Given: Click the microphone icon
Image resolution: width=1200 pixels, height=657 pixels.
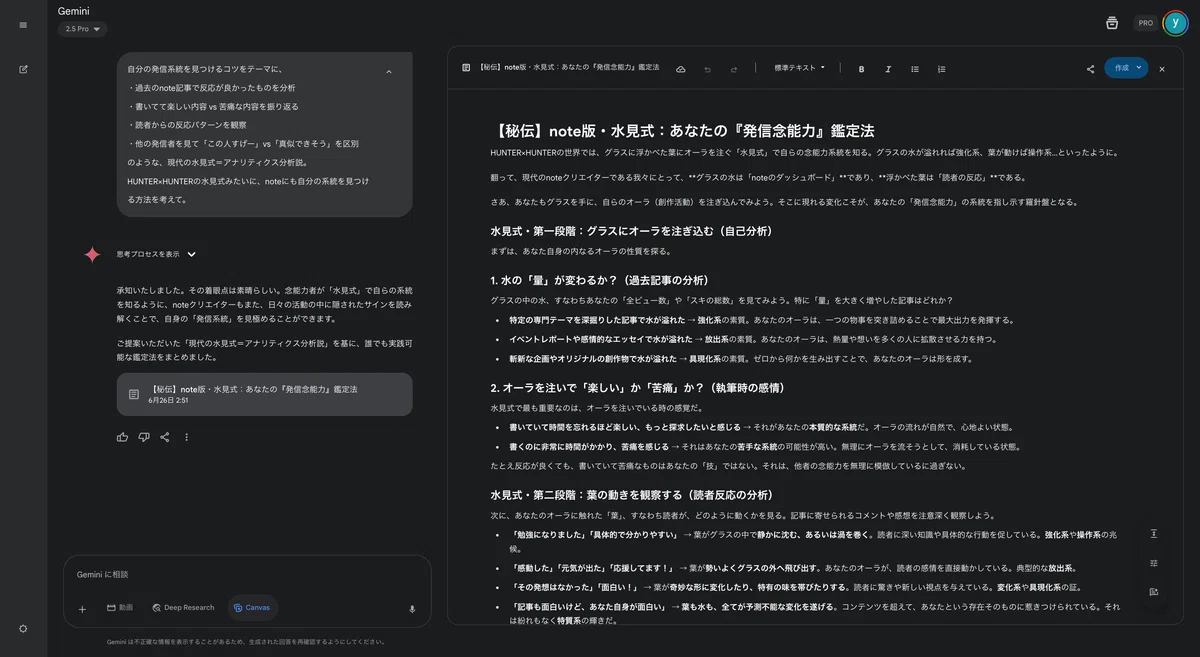Looking at the screenshot, I should click(412, 608).
